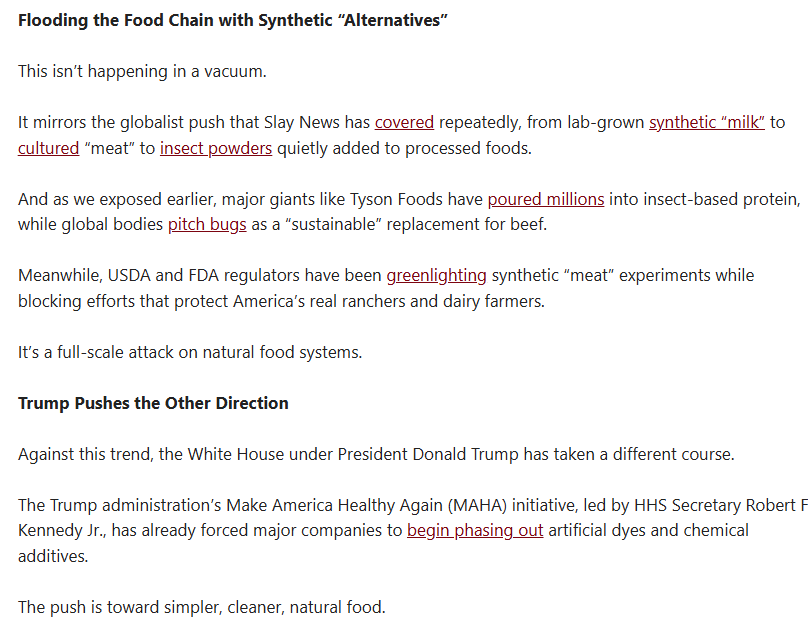The height and width of the screenshot is (633, 808).
Task: Click the line "The push is toward simpler"
Action: [x=201, y=607]
